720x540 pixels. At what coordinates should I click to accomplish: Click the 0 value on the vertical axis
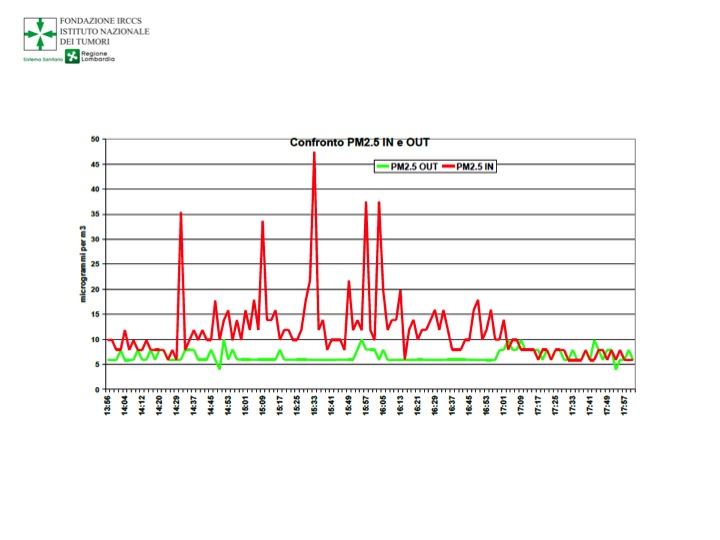[97, 389]
